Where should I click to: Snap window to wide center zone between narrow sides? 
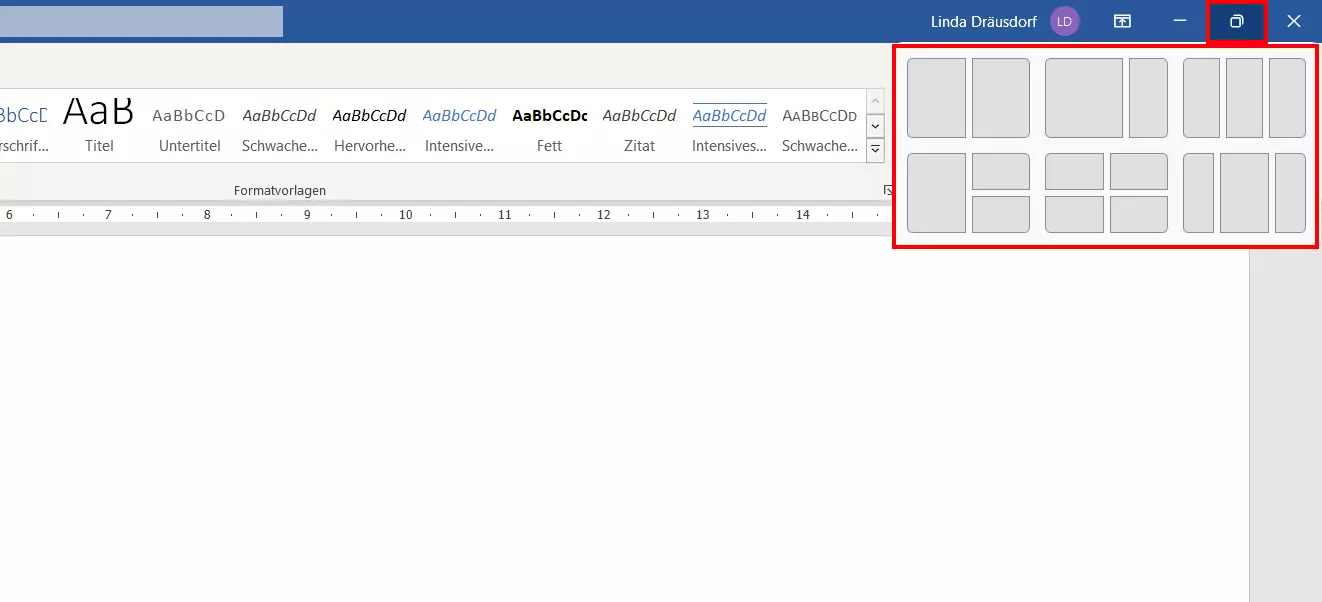1244,193
